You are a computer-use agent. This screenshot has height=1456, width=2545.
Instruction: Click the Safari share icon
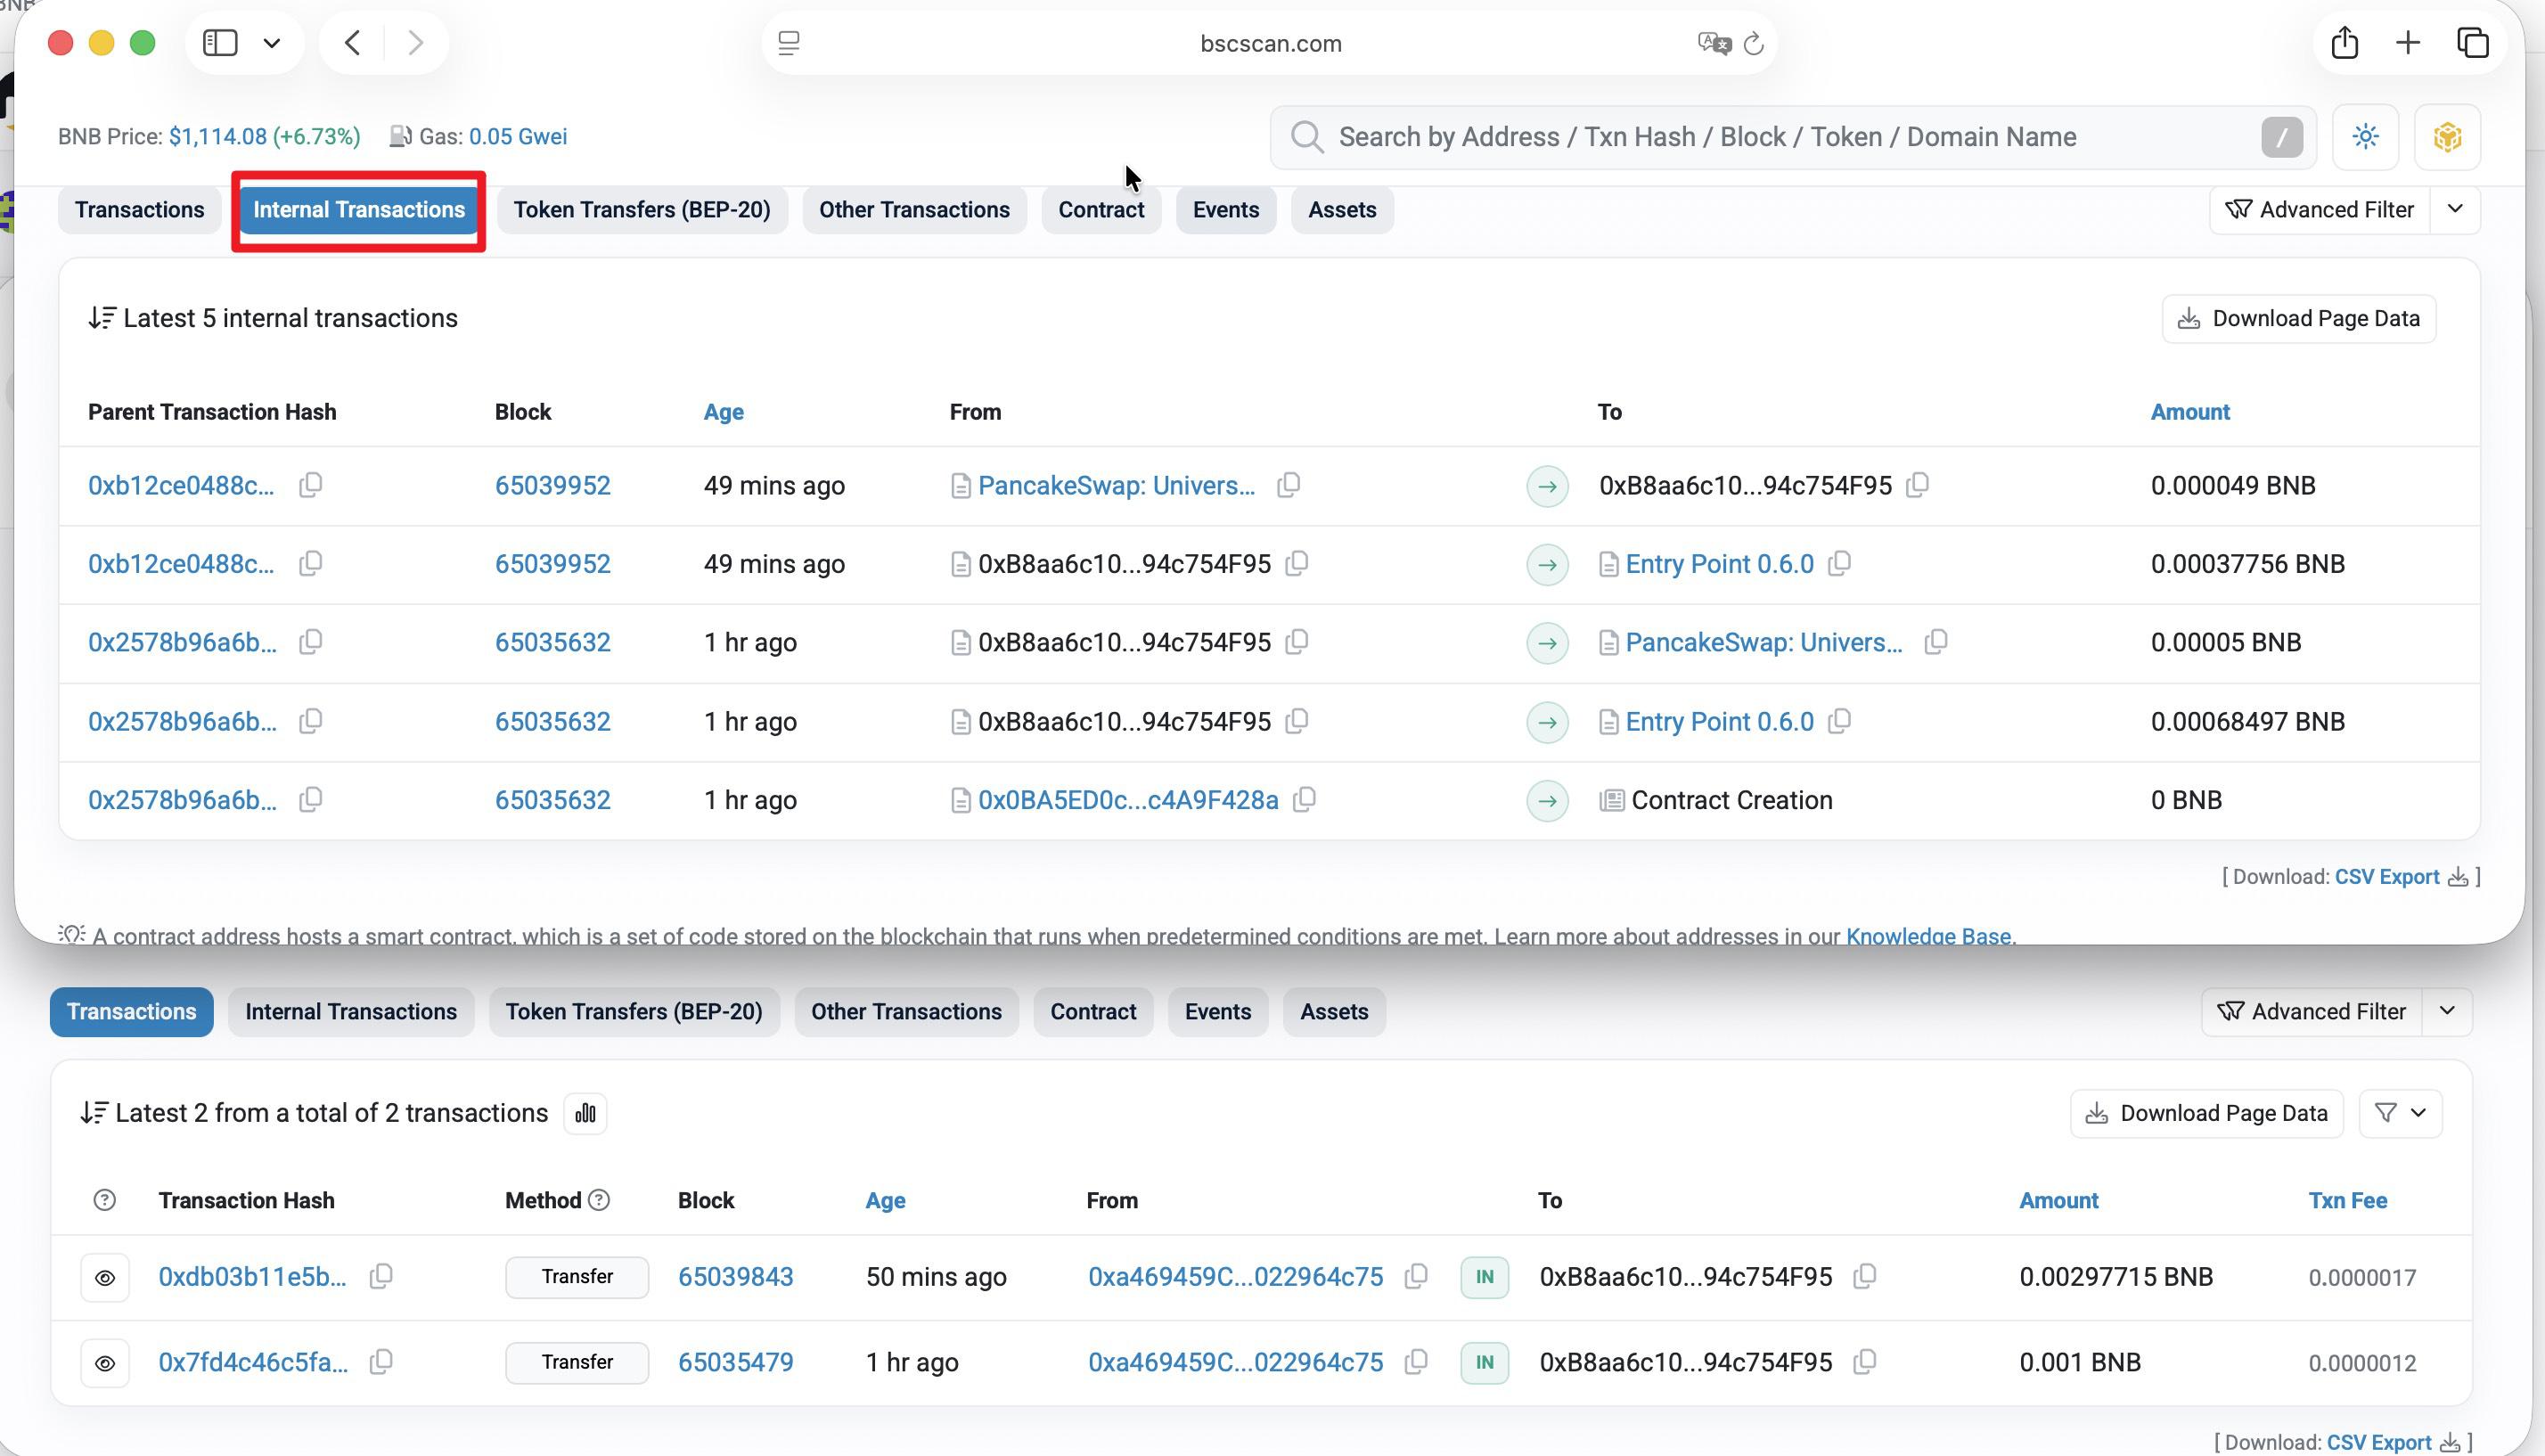click(x=2344, y=43)
